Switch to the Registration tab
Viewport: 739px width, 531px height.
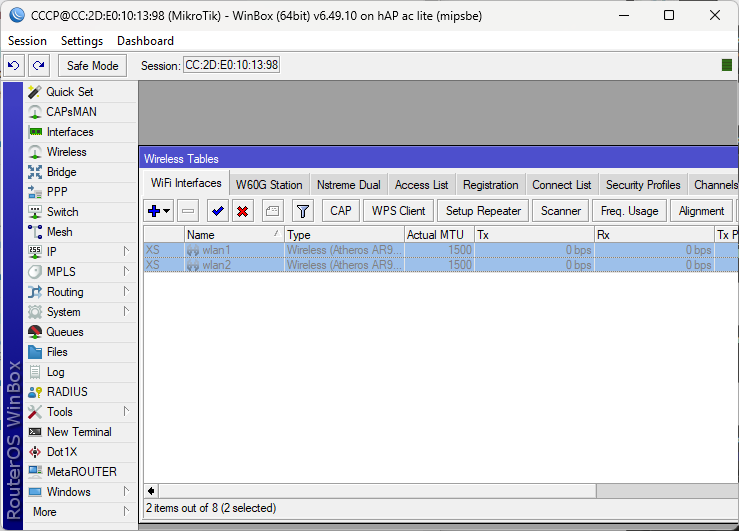[491, 185]
